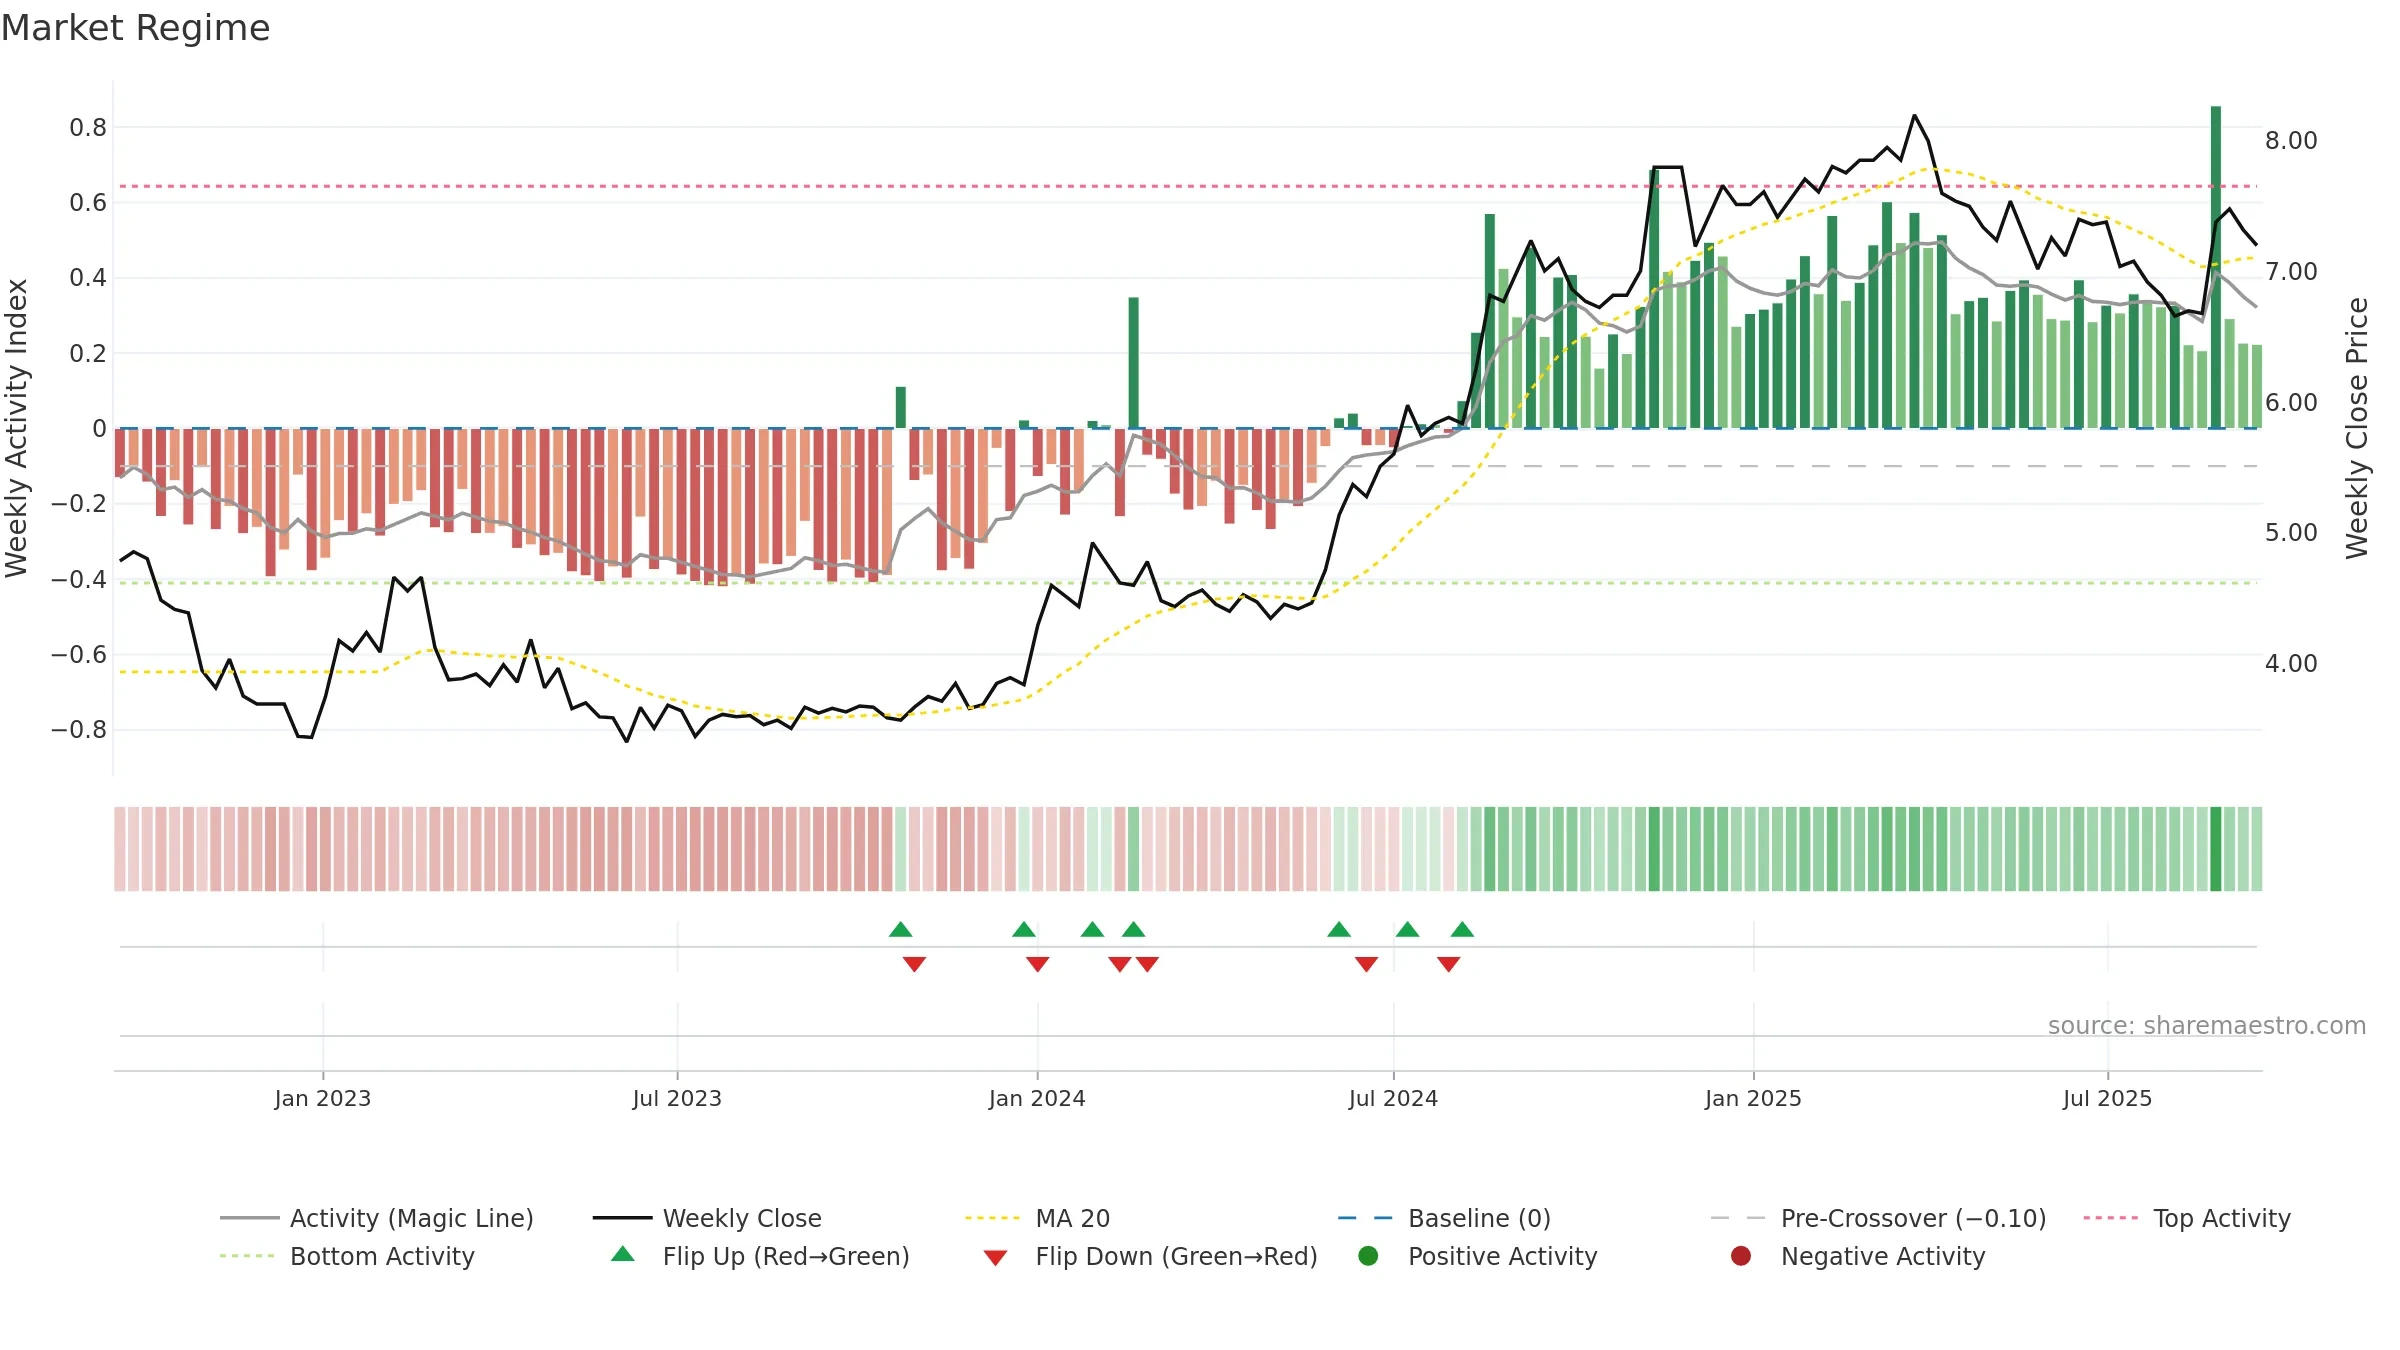The height and width of the screenshot is (1350, 2400).
Task: Toggle Activity (Magic Line) legend entry
Action: [377, 1218]
